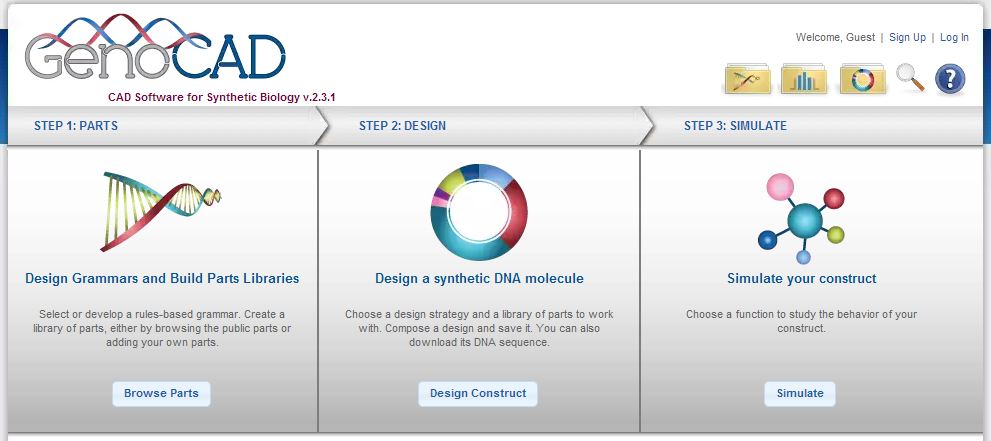Open the bar chart folder icon

pos(804,80)
